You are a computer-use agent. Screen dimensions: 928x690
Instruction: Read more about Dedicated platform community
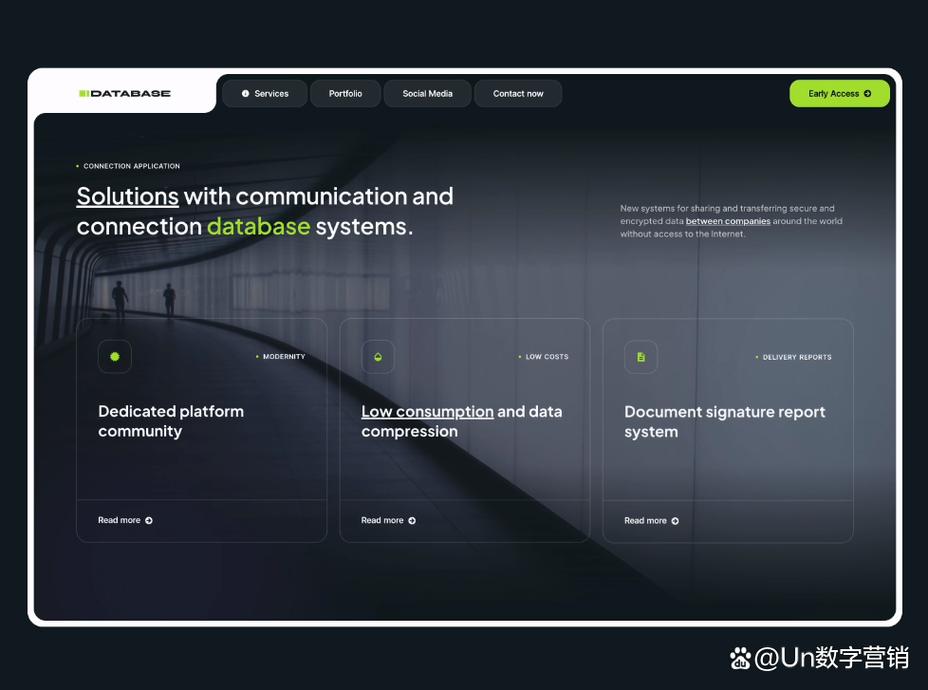pyautogui.click(x=125, y=520)
